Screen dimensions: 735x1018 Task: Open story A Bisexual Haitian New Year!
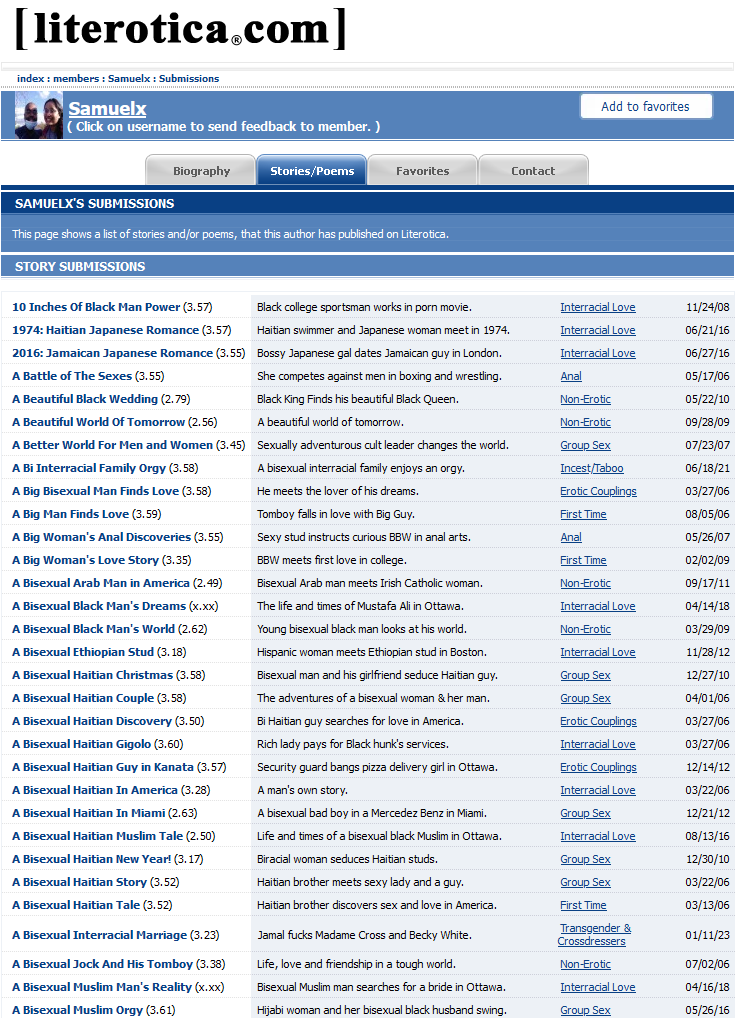tap(92, 859)
